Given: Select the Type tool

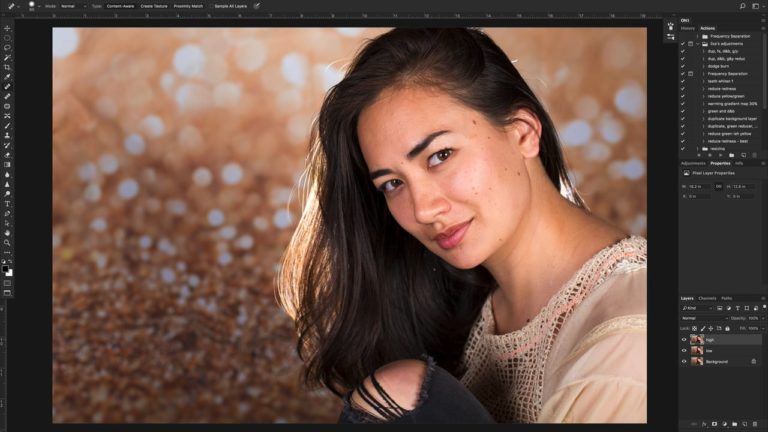Looking at the screenshot, I should tap(7, 204).
